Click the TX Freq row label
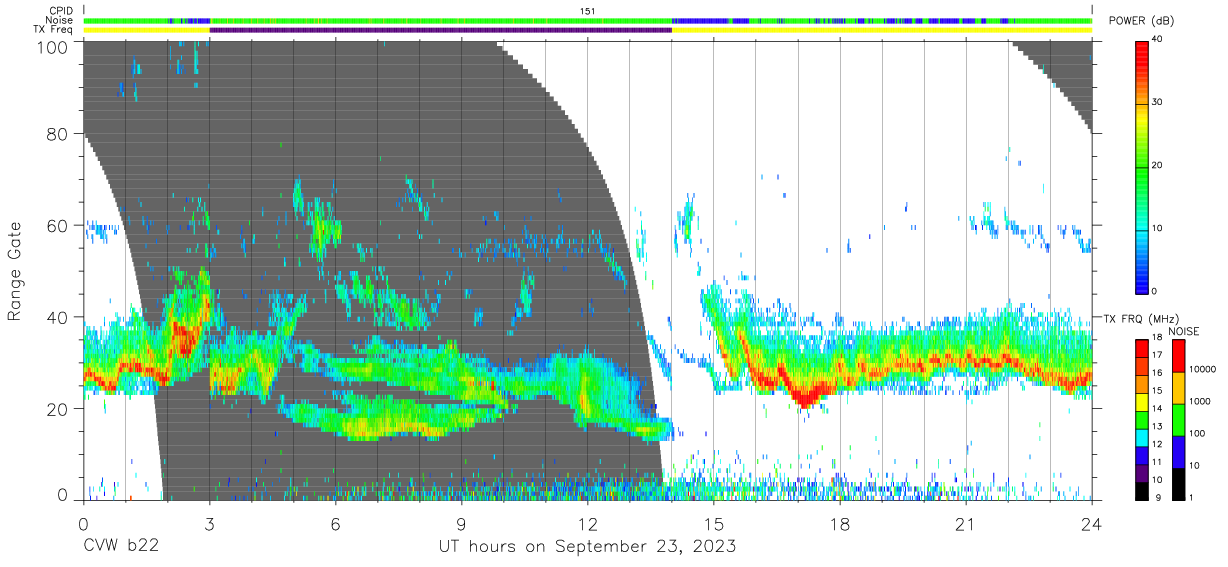This screenshot has width=1228, height=567. click(x=54, y=30)
